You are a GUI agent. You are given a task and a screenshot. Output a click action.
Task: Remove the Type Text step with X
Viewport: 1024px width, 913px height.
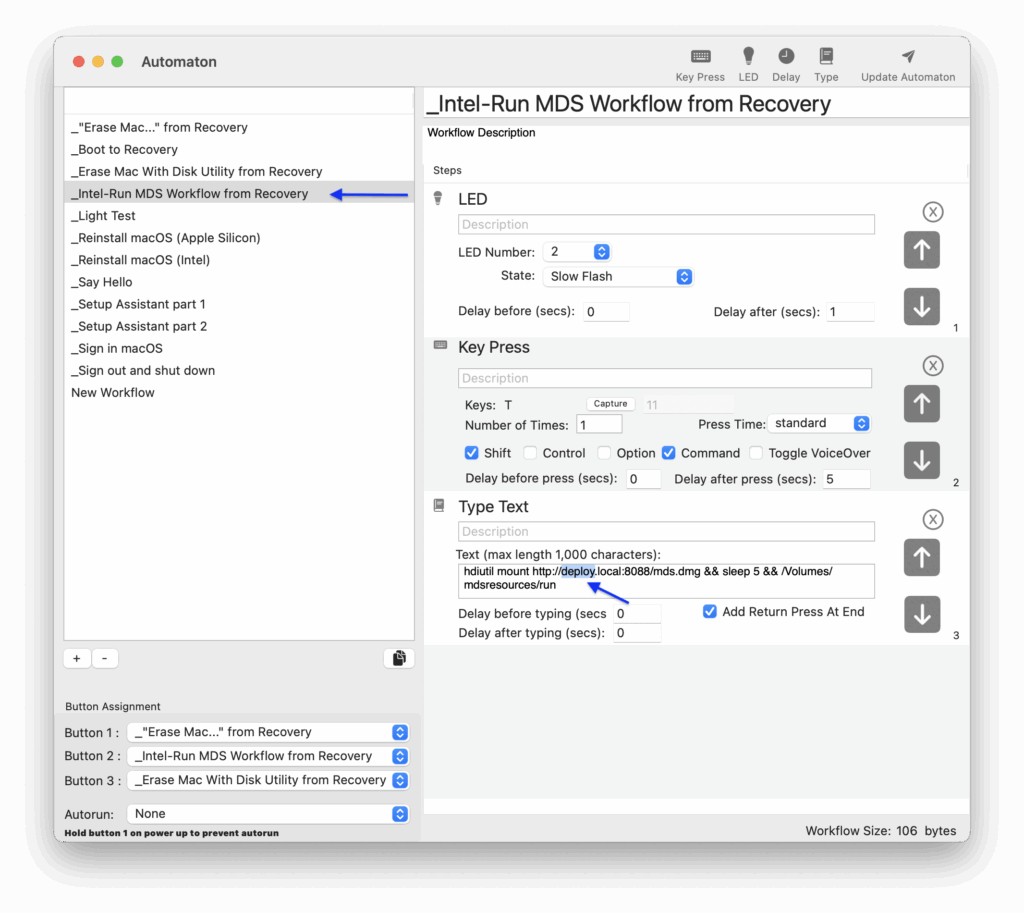click(933, 519)
